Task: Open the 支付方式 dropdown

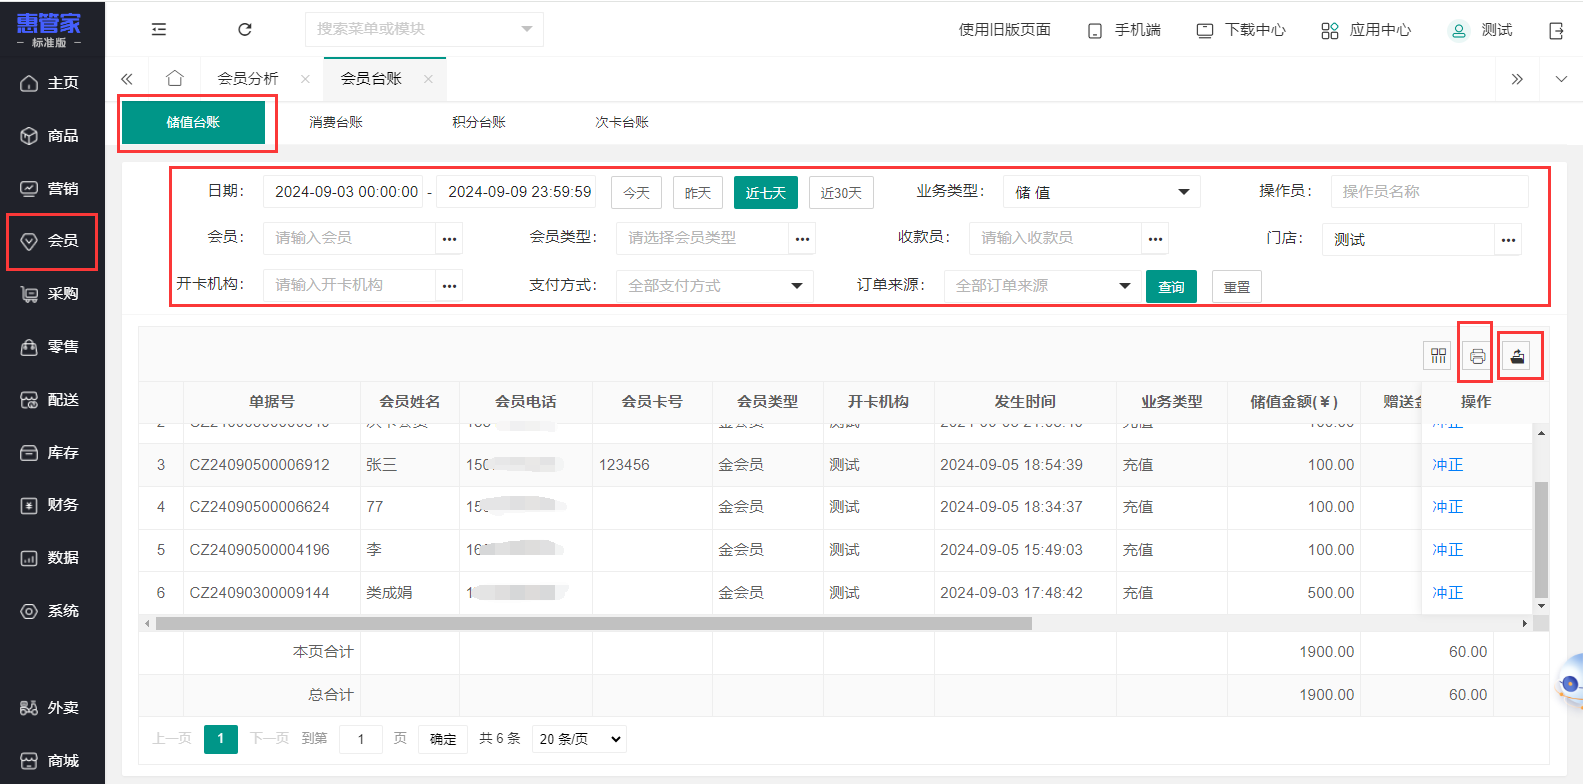Action: [714, 286]
